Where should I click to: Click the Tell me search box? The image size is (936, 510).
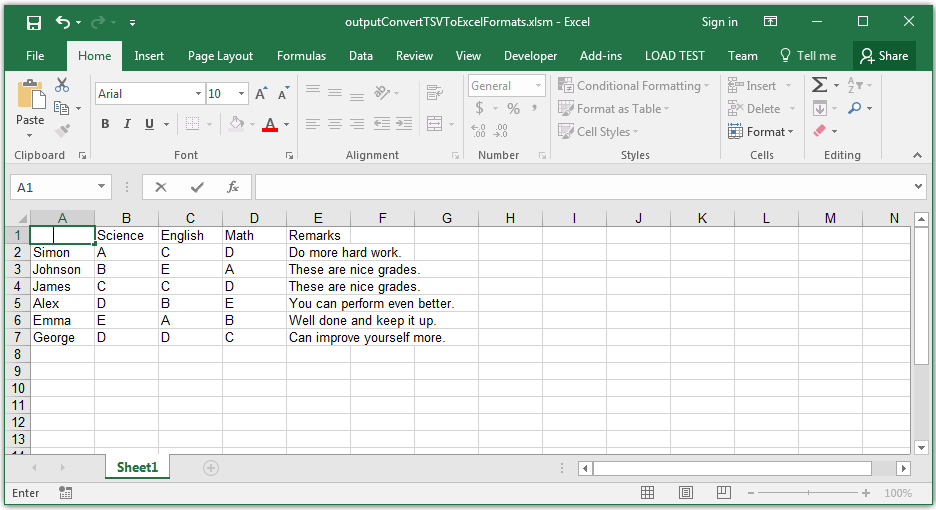coord(808,56)
